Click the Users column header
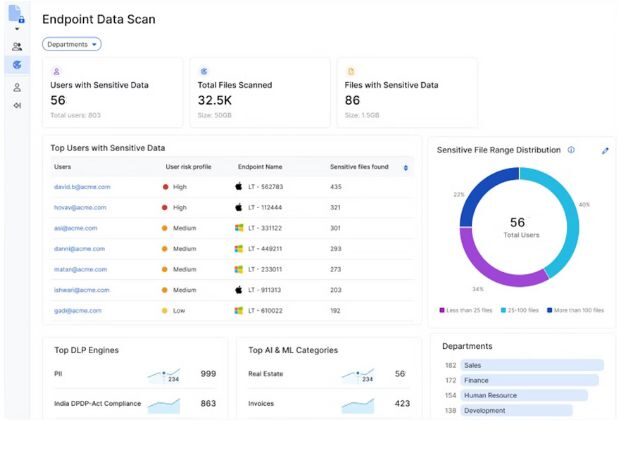This screenshot has width=626, height=449. click(x=62, y=167)
